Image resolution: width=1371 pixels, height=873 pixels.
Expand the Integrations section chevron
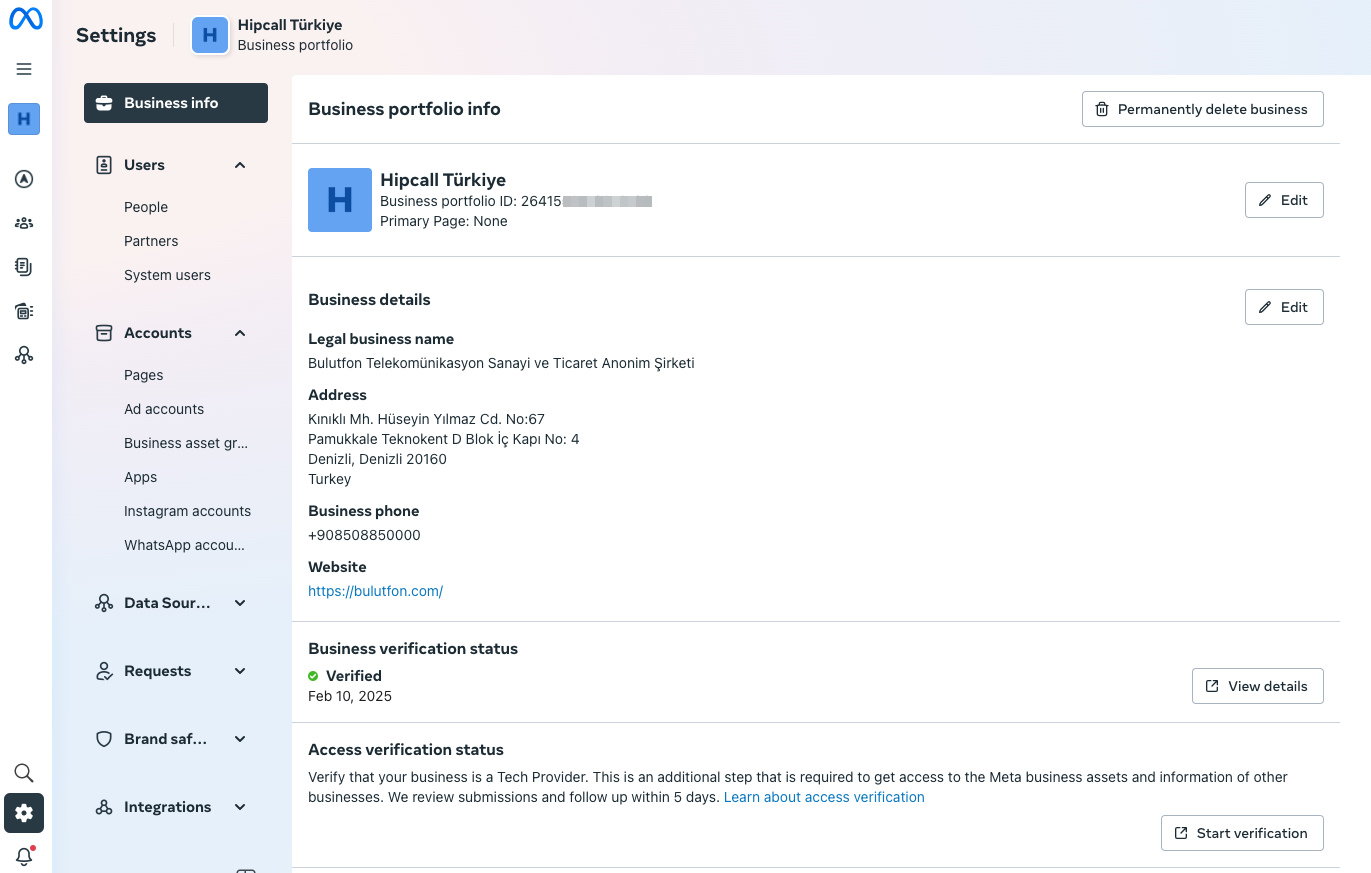pyautogui.click(x=240, y=807)
